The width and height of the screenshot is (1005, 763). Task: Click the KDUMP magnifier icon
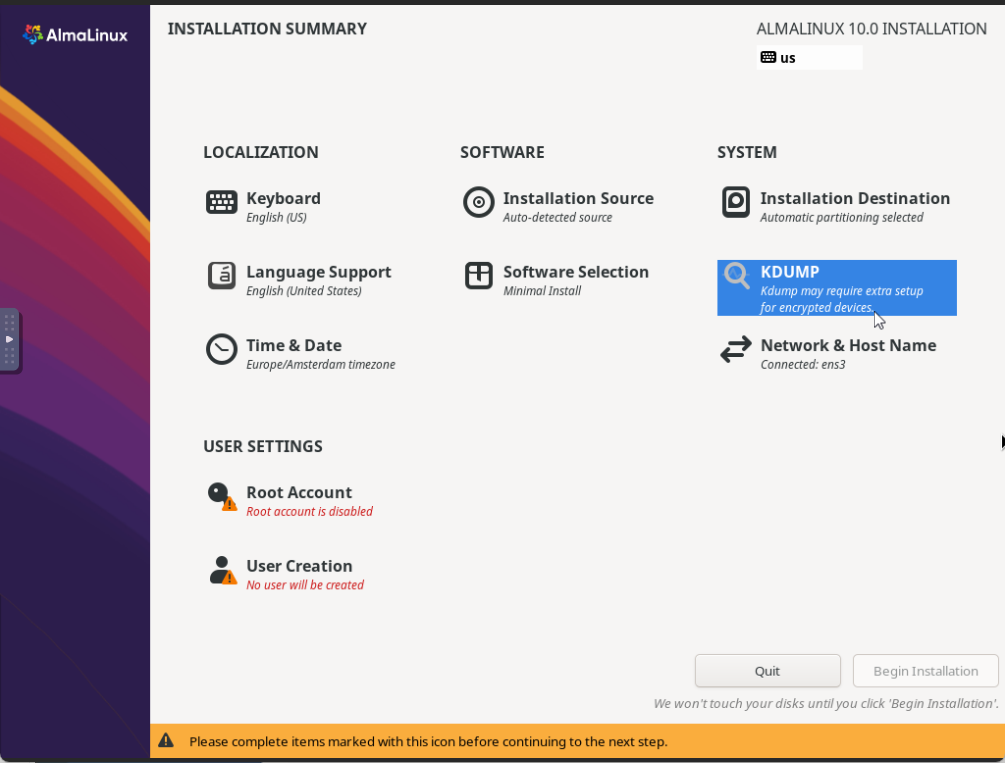pos(736,276)
